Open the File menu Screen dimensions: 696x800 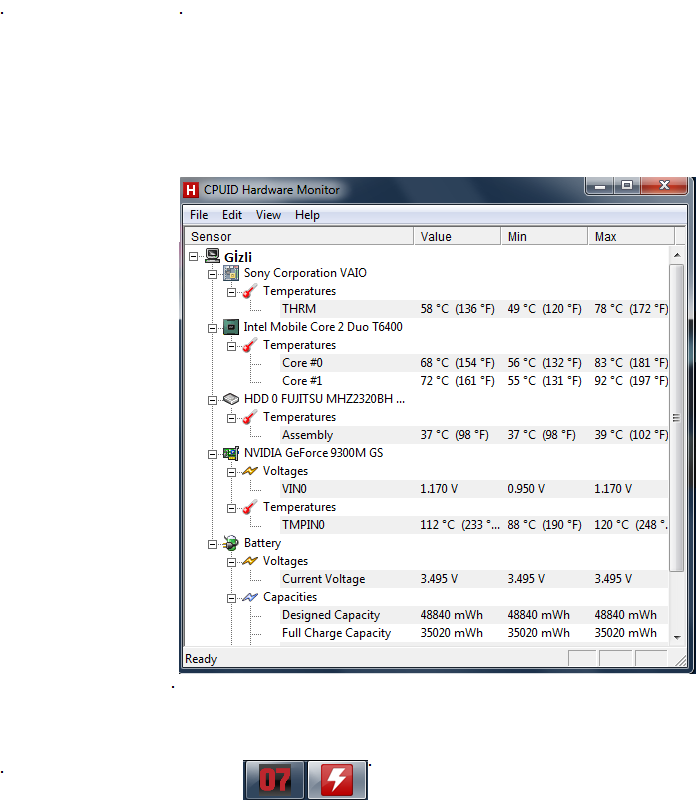pos(199,215)
